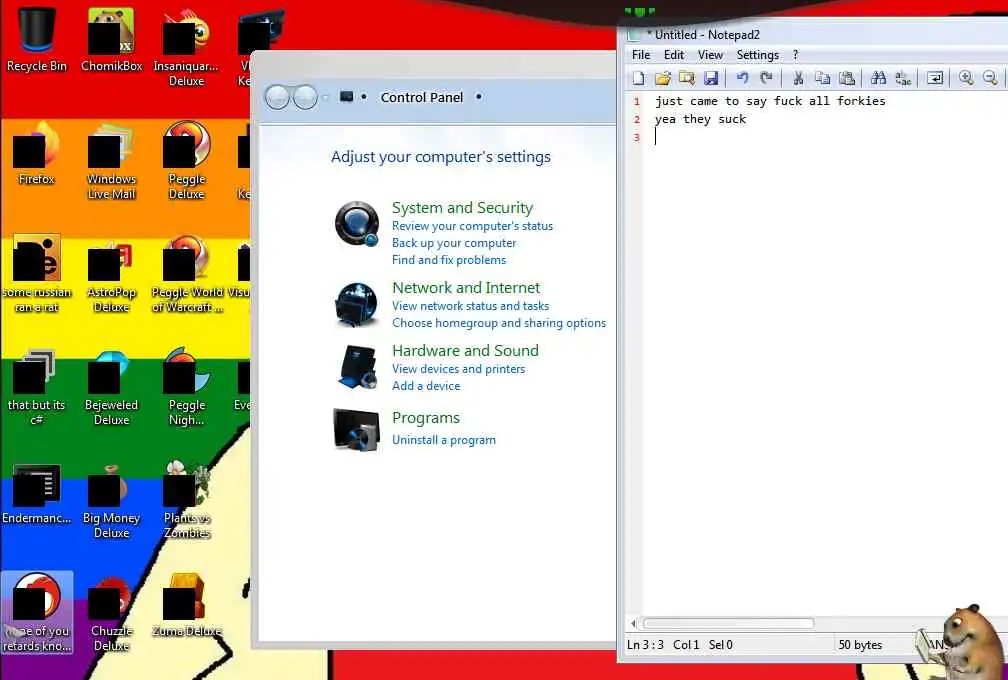Select the Windows Live Mail desktop icon

tap(111, 161)
